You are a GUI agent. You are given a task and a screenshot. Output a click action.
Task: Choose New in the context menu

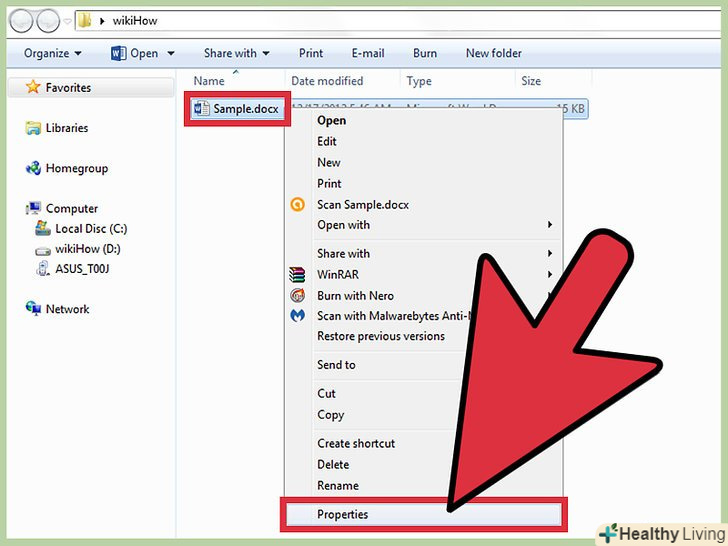[329, 162]
